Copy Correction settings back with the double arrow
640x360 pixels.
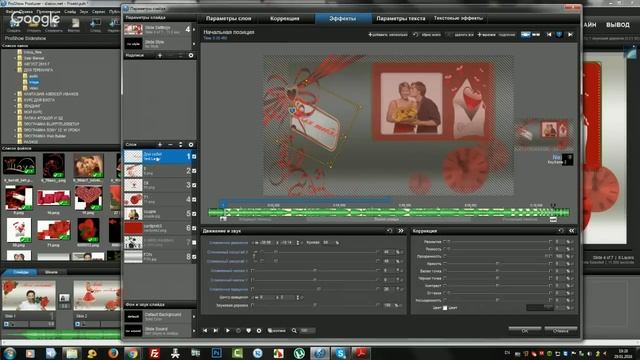[x=571, y=231]
